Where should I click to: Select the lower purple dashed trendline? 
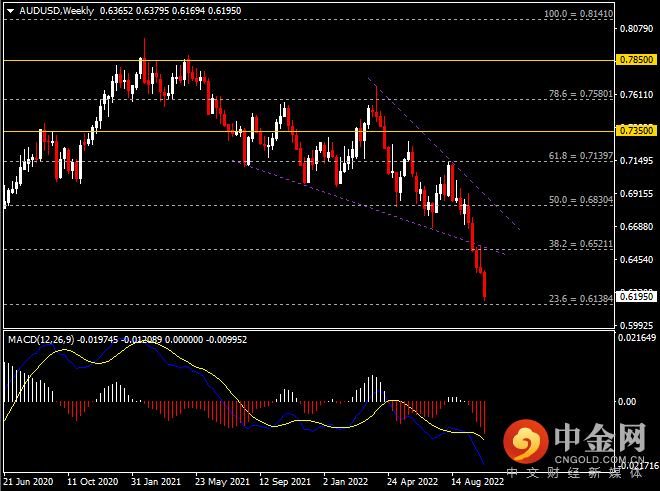coord(368,208)
